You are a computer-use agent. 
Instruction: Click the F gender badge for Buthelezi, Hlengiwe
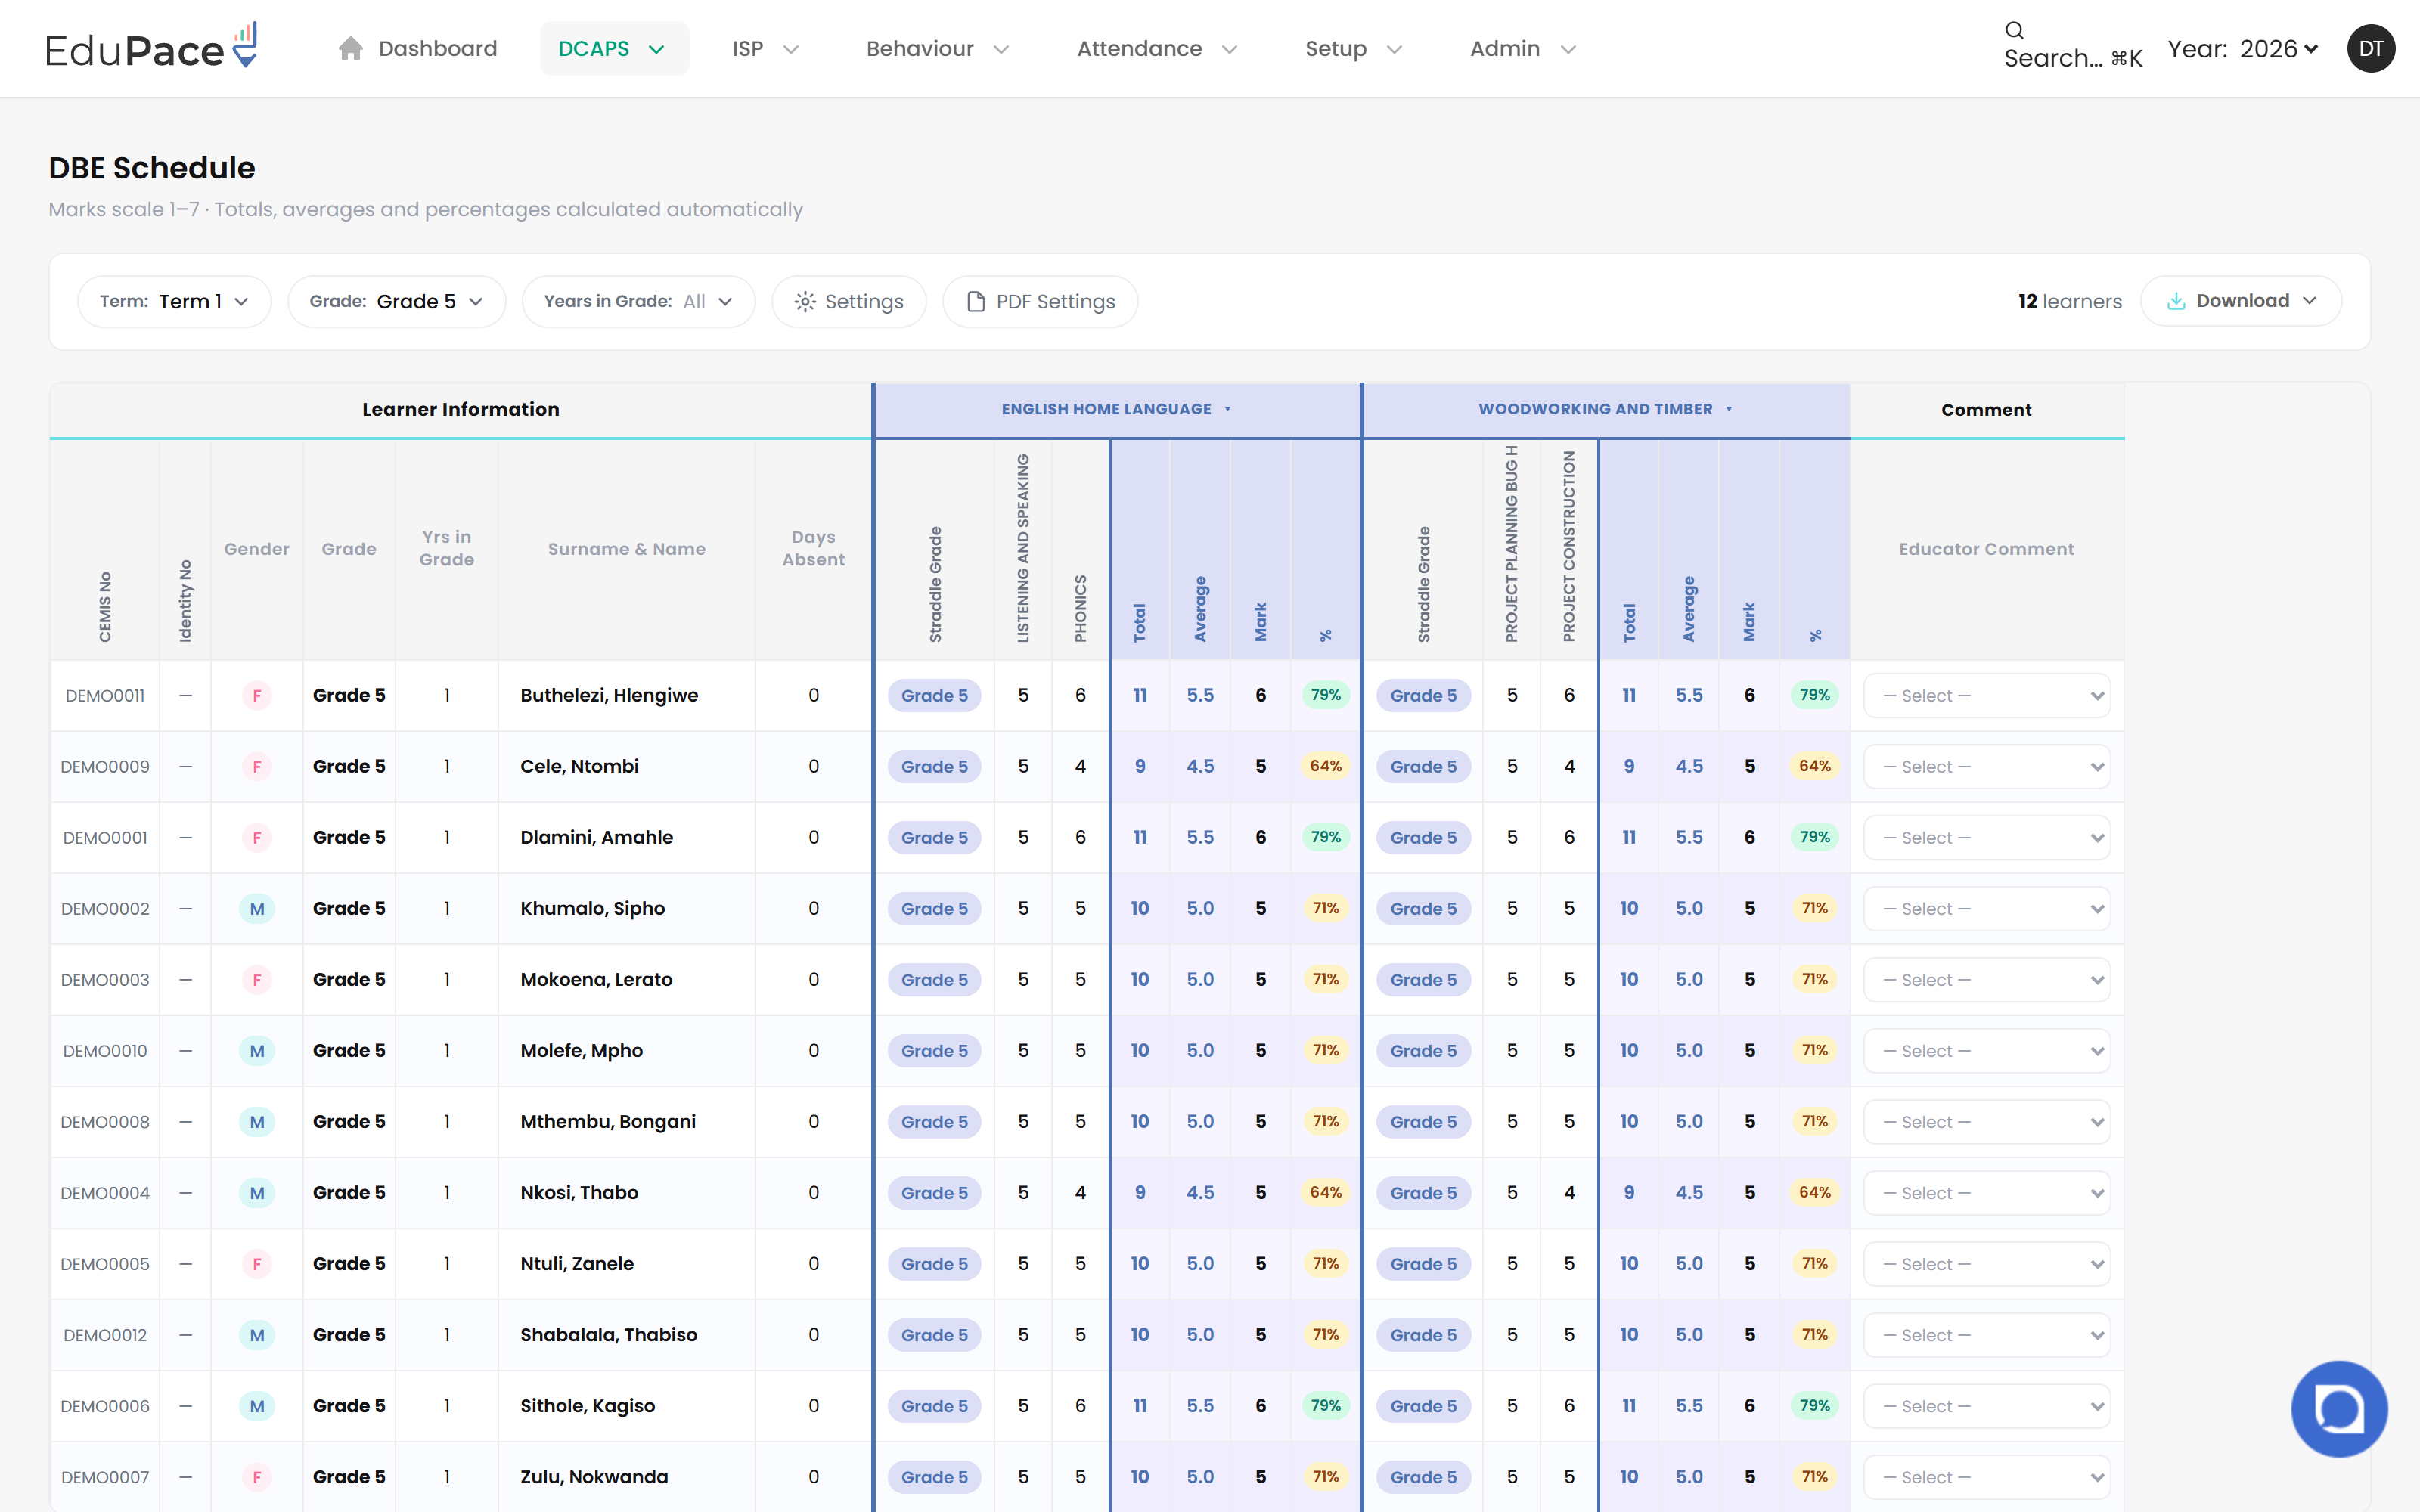pyautogui.click(x=257, y=695)
